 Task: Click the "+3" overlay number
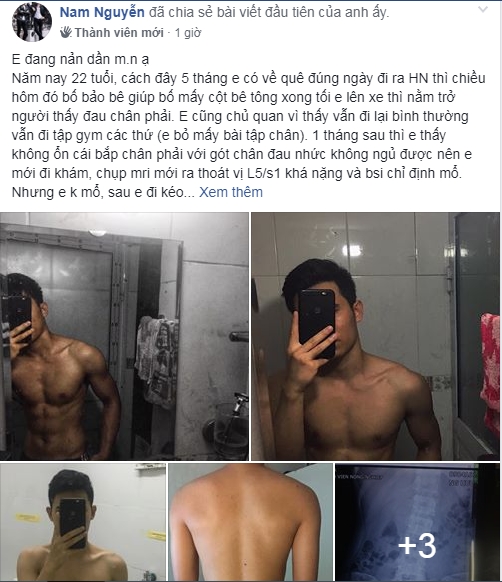417,546
